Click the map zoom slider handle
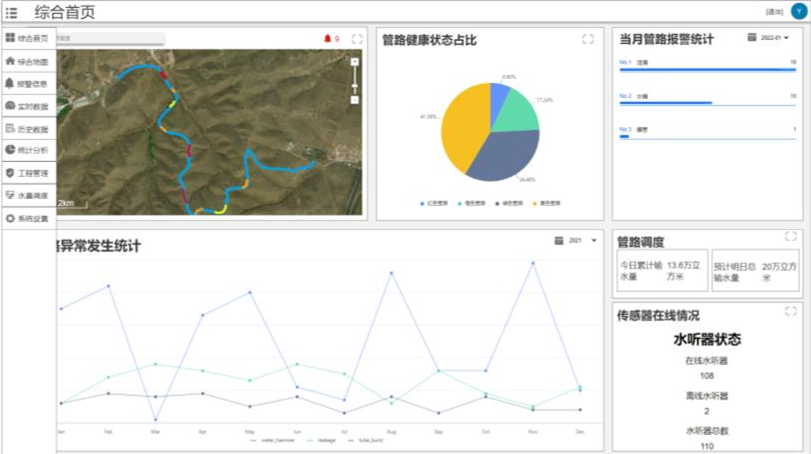 point(354,85)
